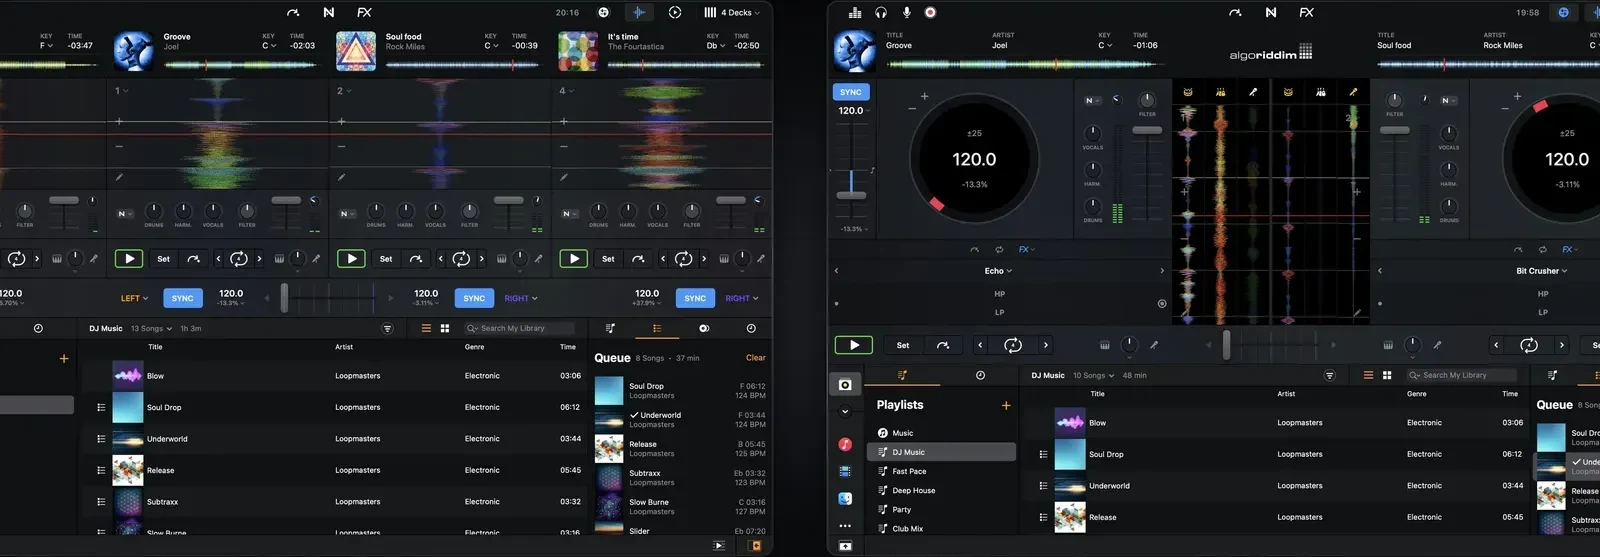
Task: Click the headphones icon in right window
Action: tap(881, 12)
